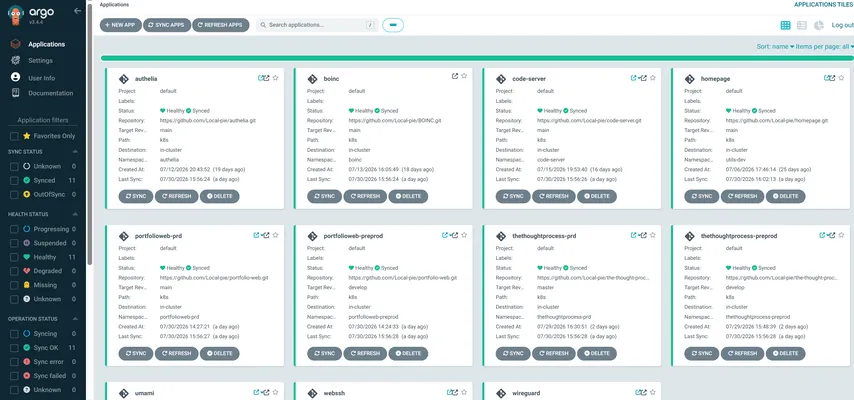
Task: Collapse the OPERATION STATUS filter section
Action: [x=75, y=319]
